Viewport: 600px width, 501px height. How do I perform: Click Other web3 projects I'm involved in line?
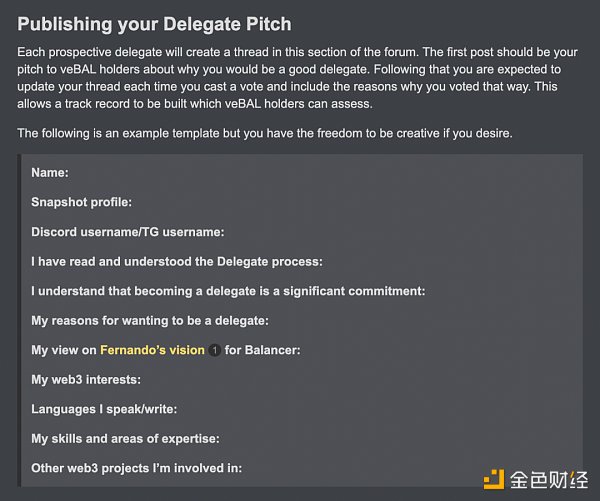pos(137,468)
